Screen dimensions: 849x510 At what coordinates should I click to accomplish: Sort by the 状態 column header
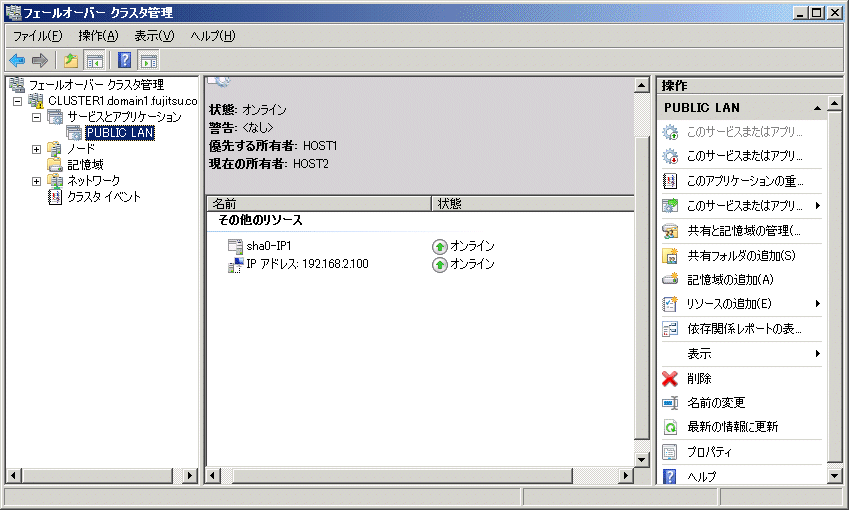(532, 204)
